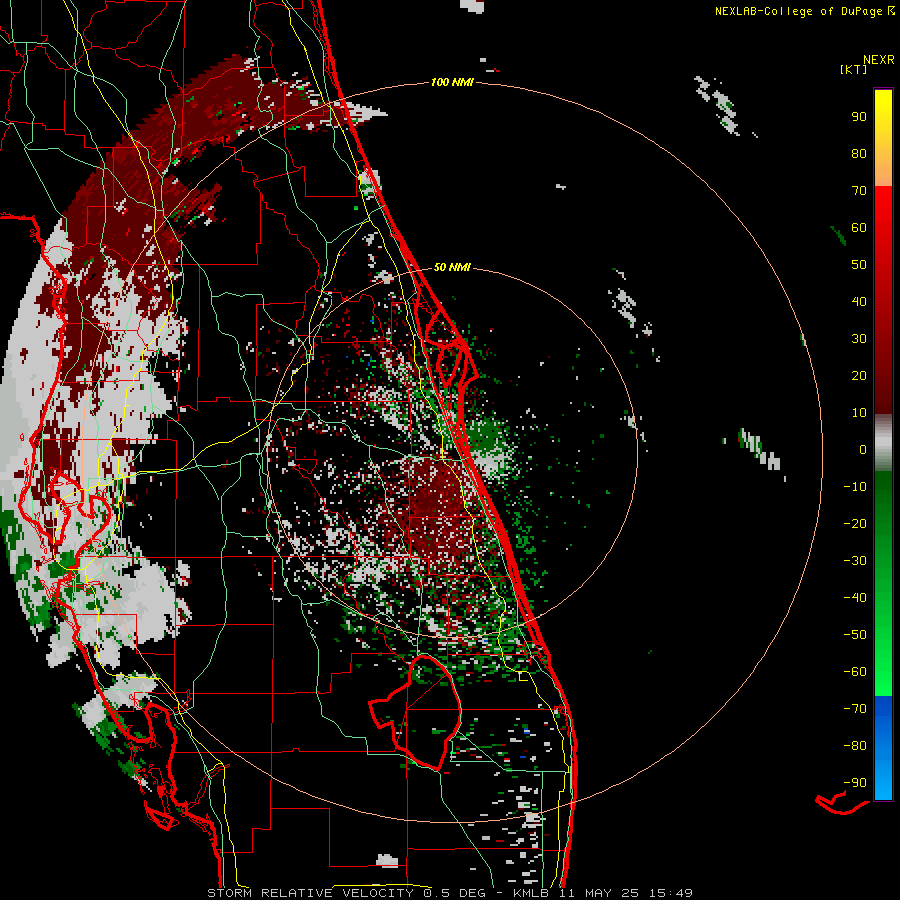The image size is (900, 900).
Task: Click the -60 knot scale label
Action: pos(855,672)
